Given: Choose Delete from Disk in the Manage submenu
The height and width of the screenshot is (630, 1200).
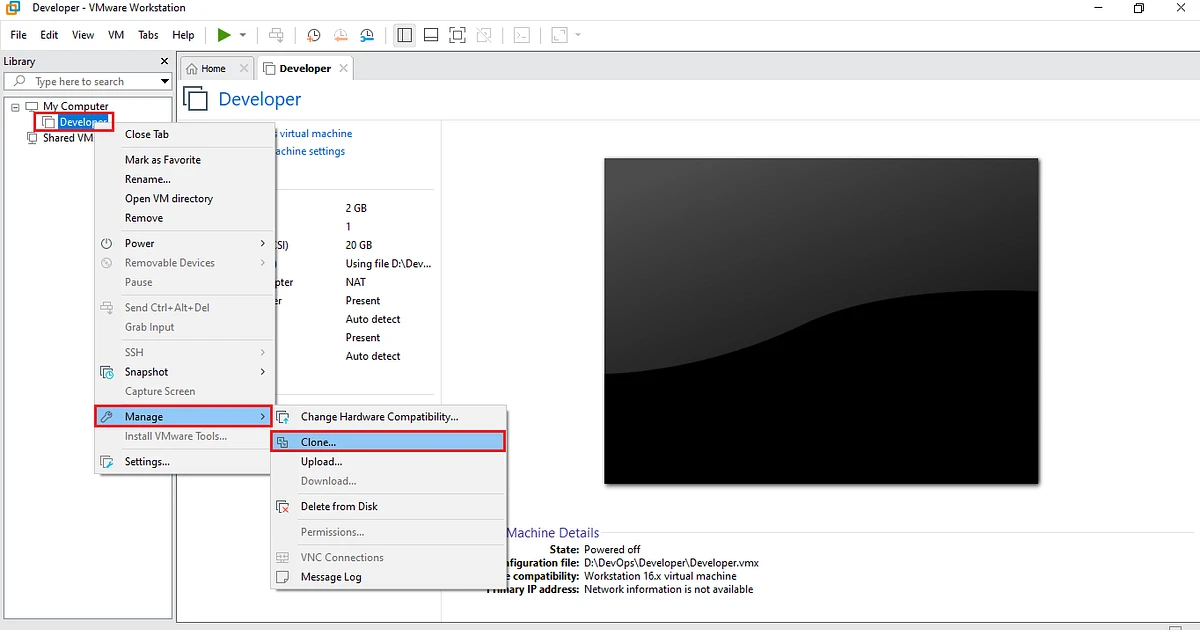Looking at the screenshot, I should point(339,506).
